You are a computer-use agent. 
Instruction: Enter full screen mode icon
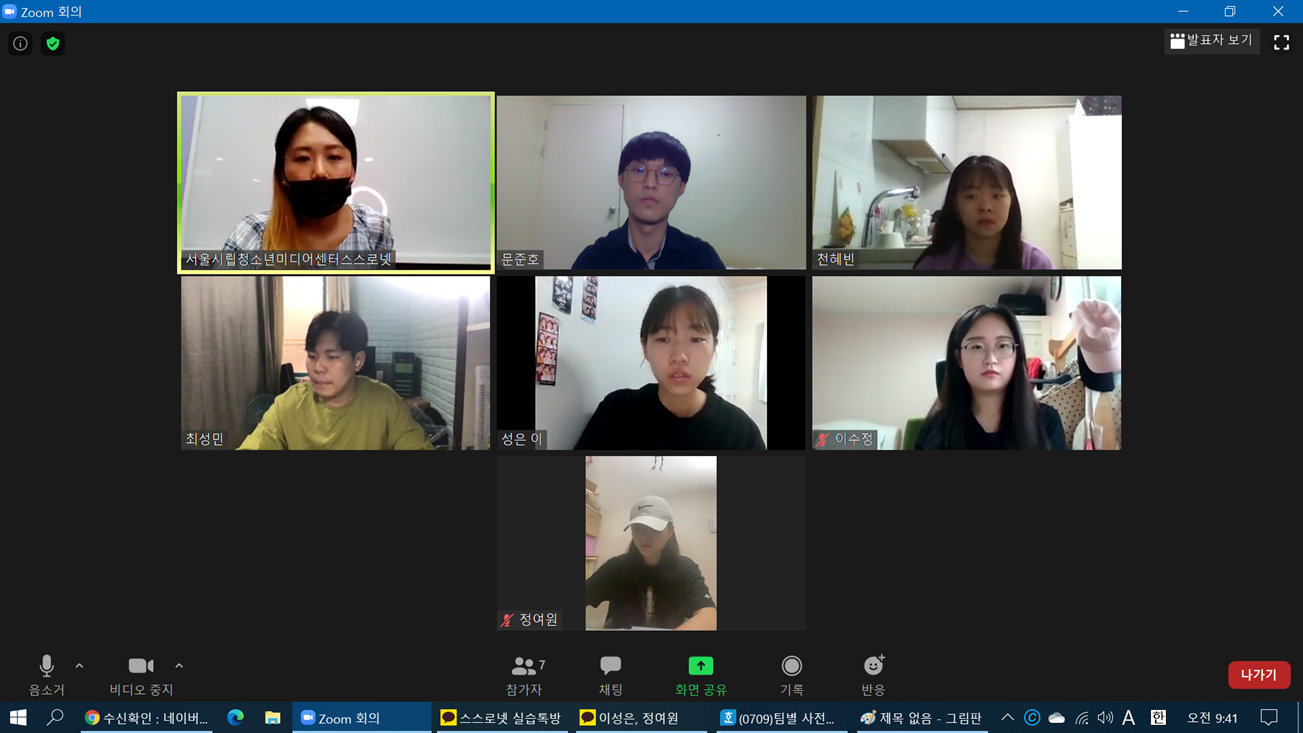point(1281,42)
